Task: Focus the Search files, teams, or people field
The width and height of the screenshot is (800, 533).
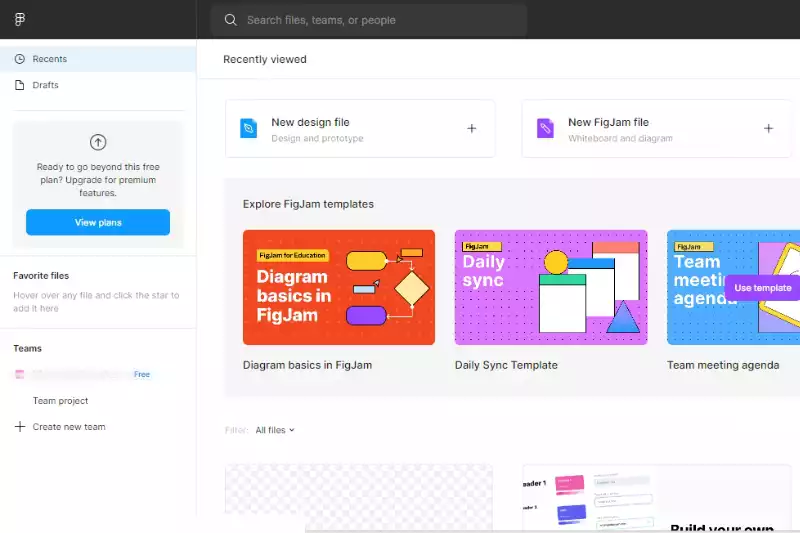Action: point(369,20)
